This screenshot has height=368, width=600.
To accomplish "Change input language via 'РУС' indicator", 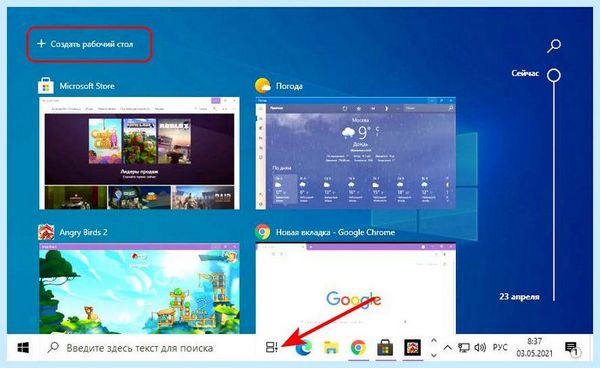I will point(500,347).
